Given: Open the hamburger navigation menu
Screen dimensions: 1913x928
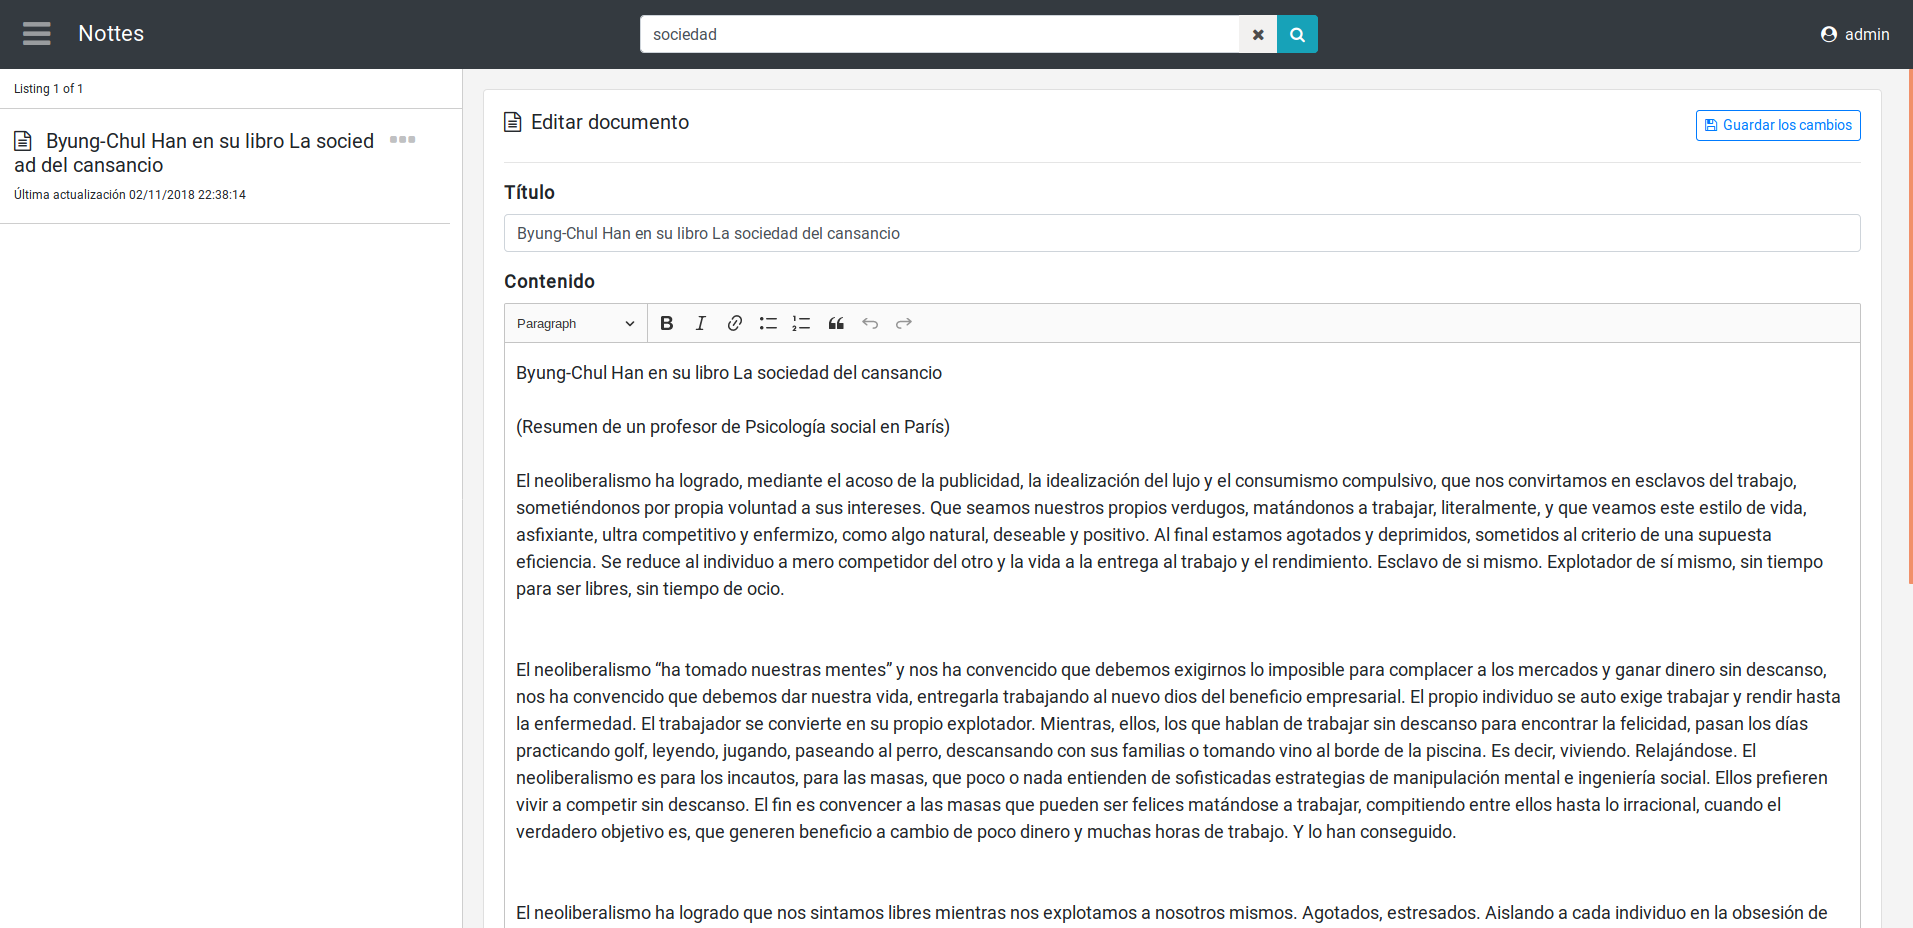Looking at the screenshot, I should [37, 34].
